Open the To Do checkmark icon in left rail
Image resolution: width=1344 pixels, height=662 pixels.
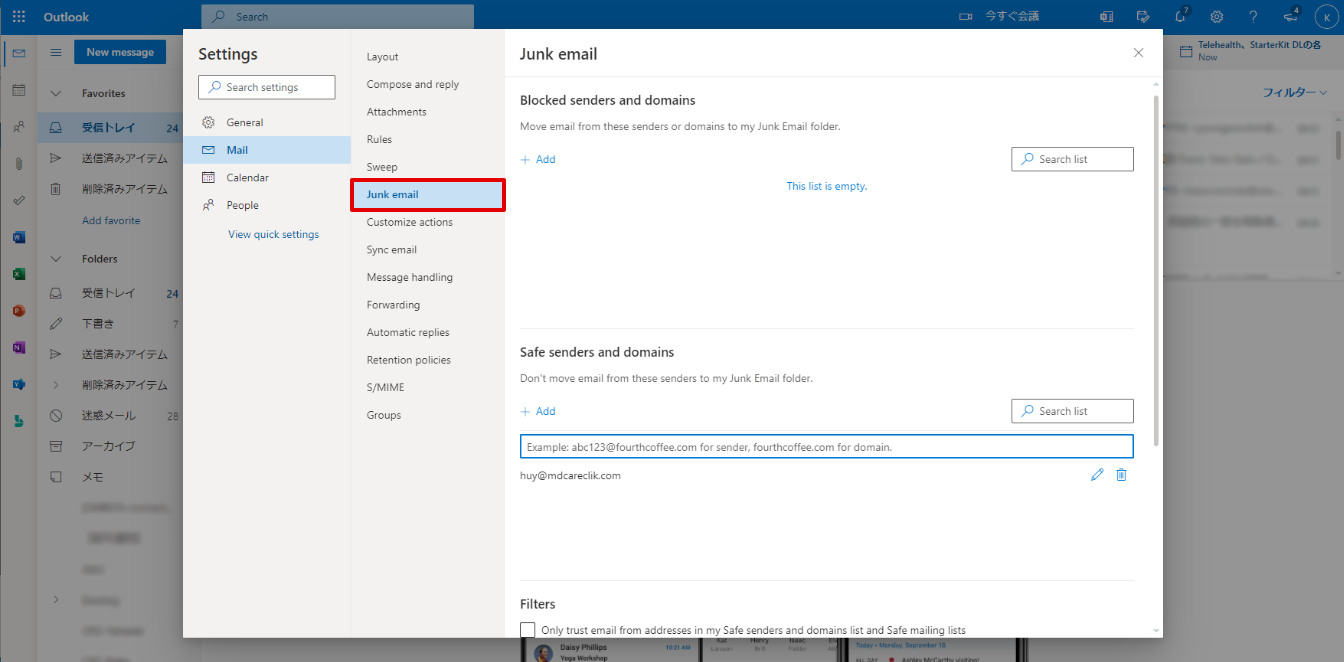[x=18, y=200]
